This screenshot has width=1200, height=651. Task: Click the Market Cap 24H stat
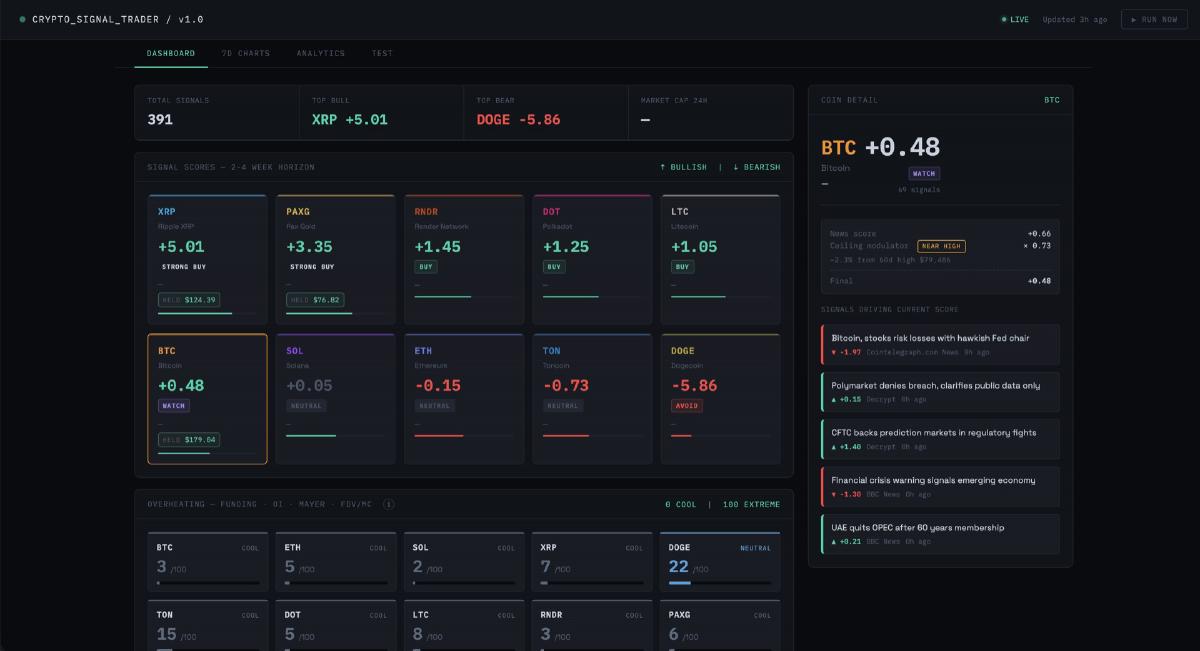click(710, 112)
